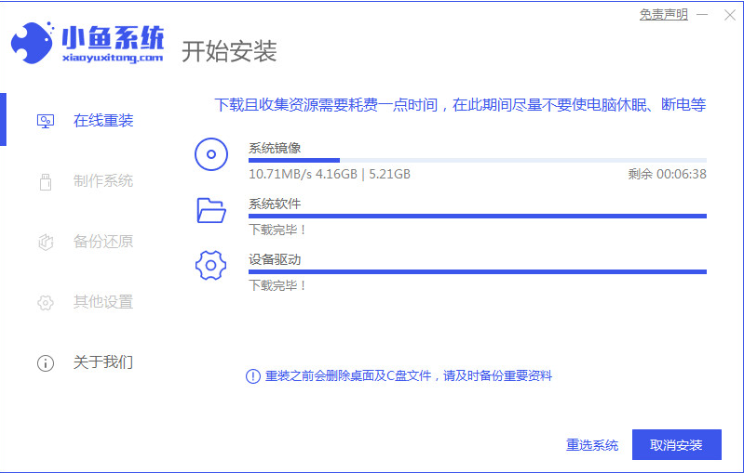Click the 系统软件 completed progress bar
This screenshot has height=476, width=745.
(477, 215)
